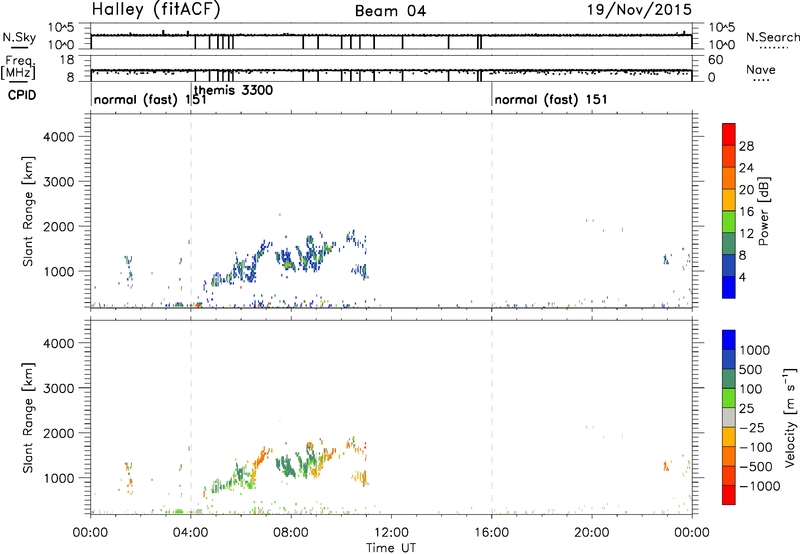Click the '20:00' time axis tick label
Image resolution: width=800 pixels, height=554 pixels.
(x=591, y=533)
